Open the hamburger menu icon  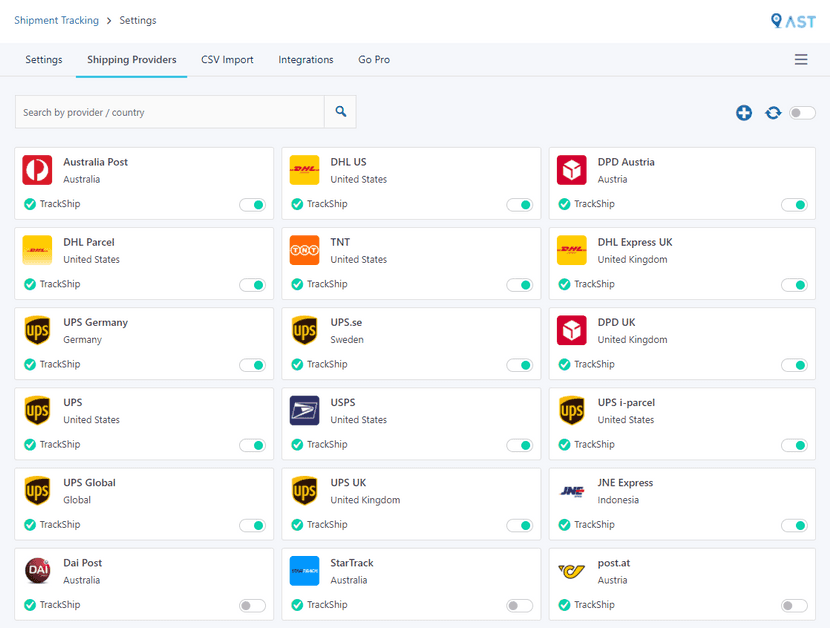[x=801, y=60]
